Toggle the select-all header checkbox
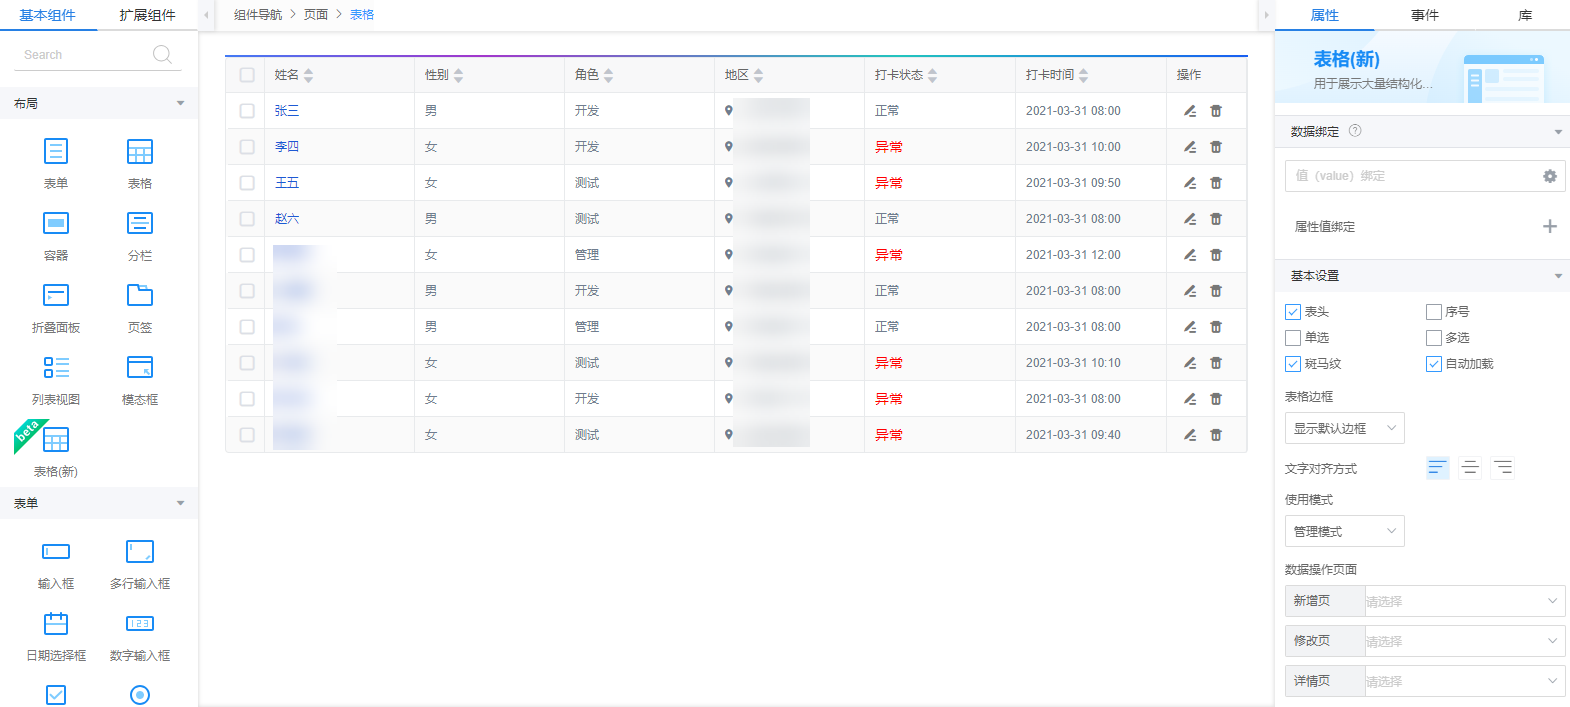1570x707 pixels. click(x=247, y=75)
